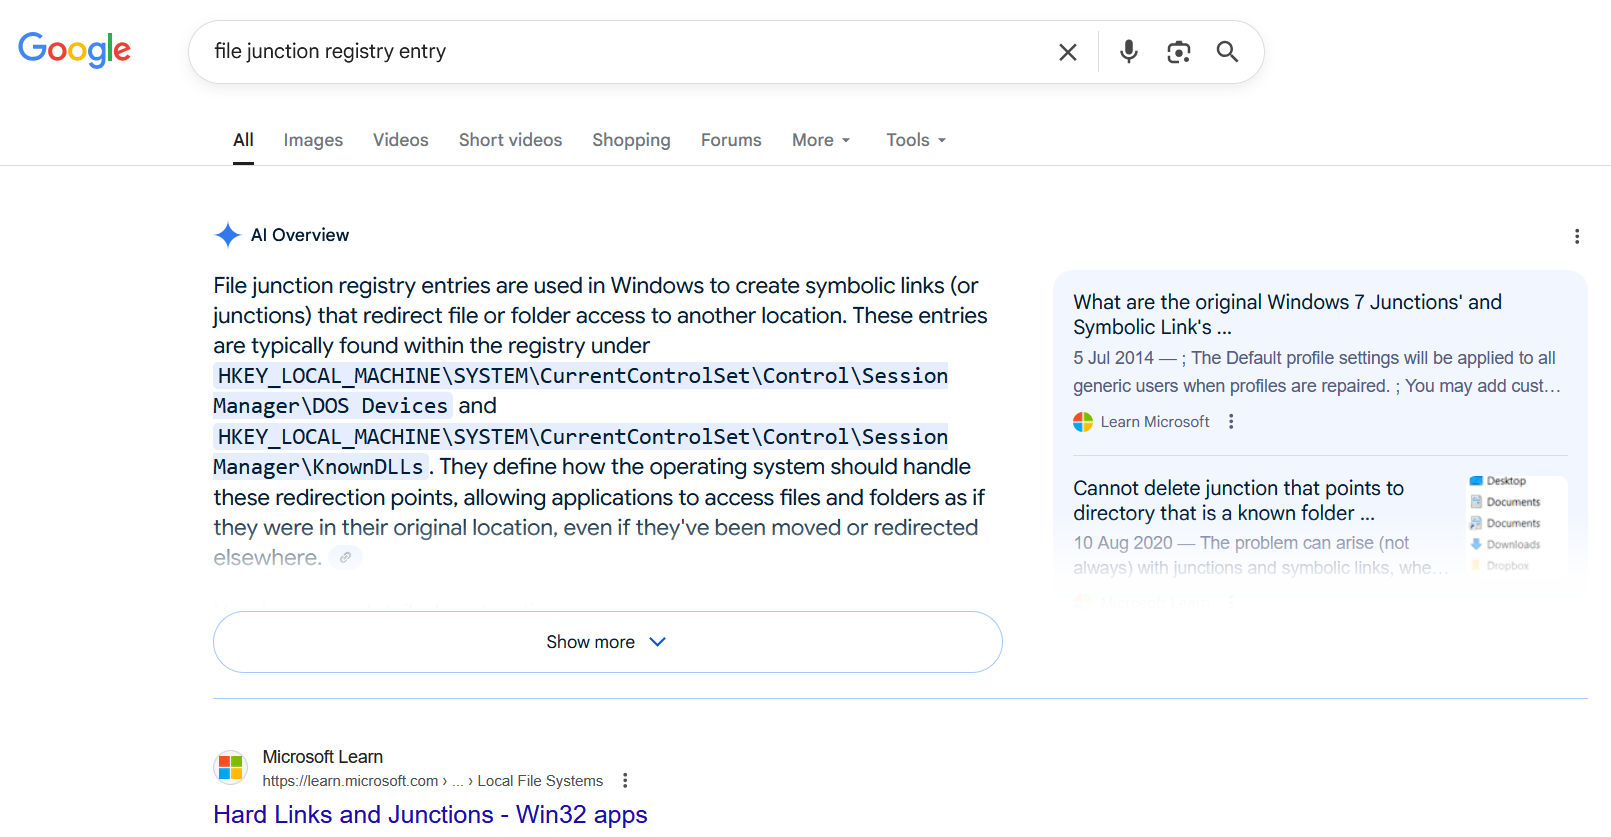Screen dimensions: 1611x837
Task: Click the learn.microsoft.com URL breadcrumb
Action: click(x=432, y=781)
